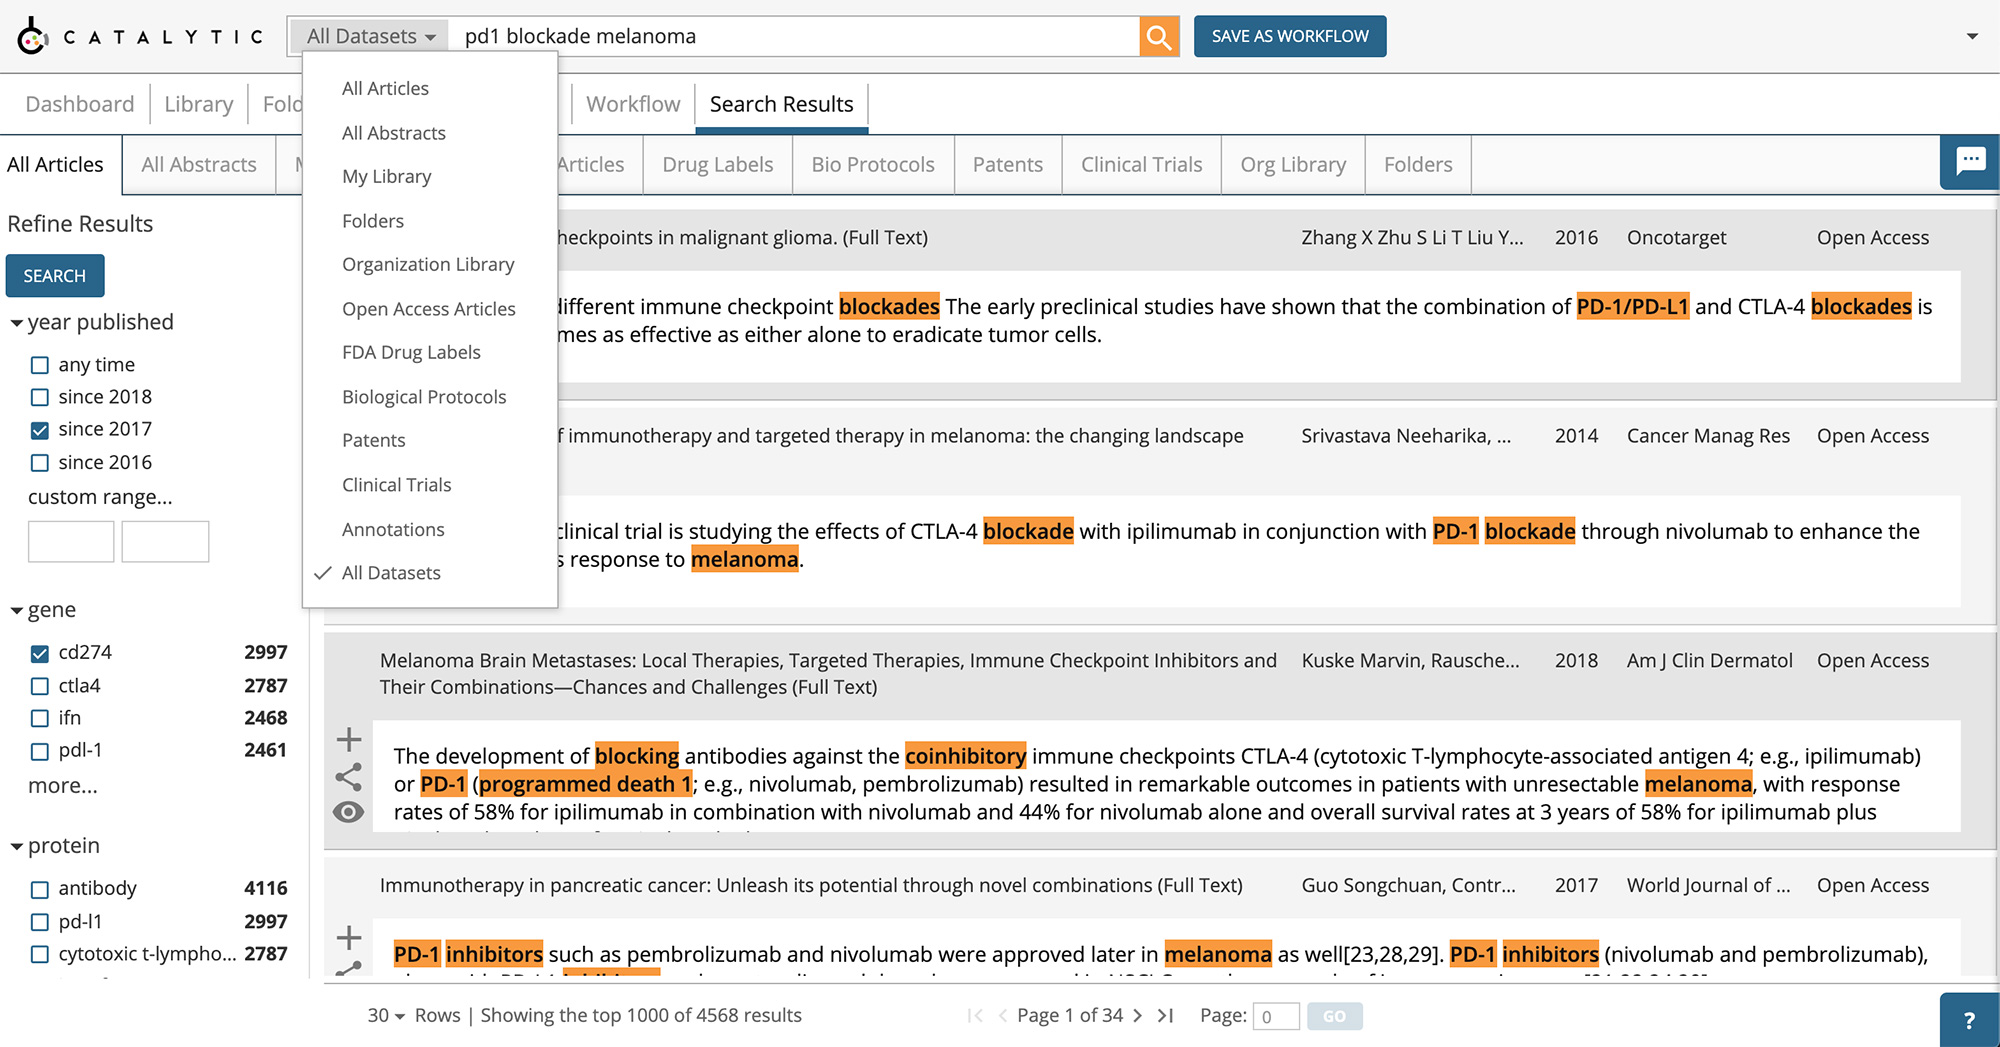Click the Page number input field
The image size is (2000, 1047).
1276,1017
